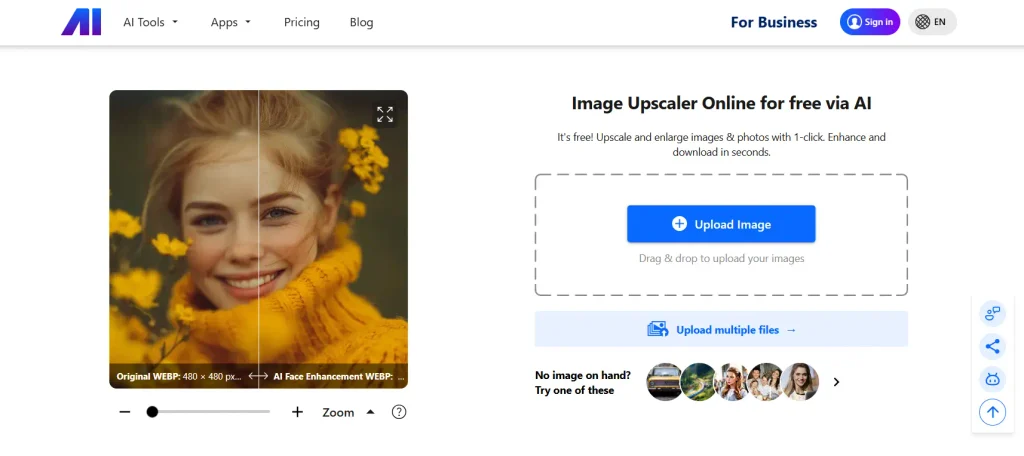Screen dimensions: 1024x456
Task: Open the AI Tools dropdown menu
Action: click(x=151, y=22)
